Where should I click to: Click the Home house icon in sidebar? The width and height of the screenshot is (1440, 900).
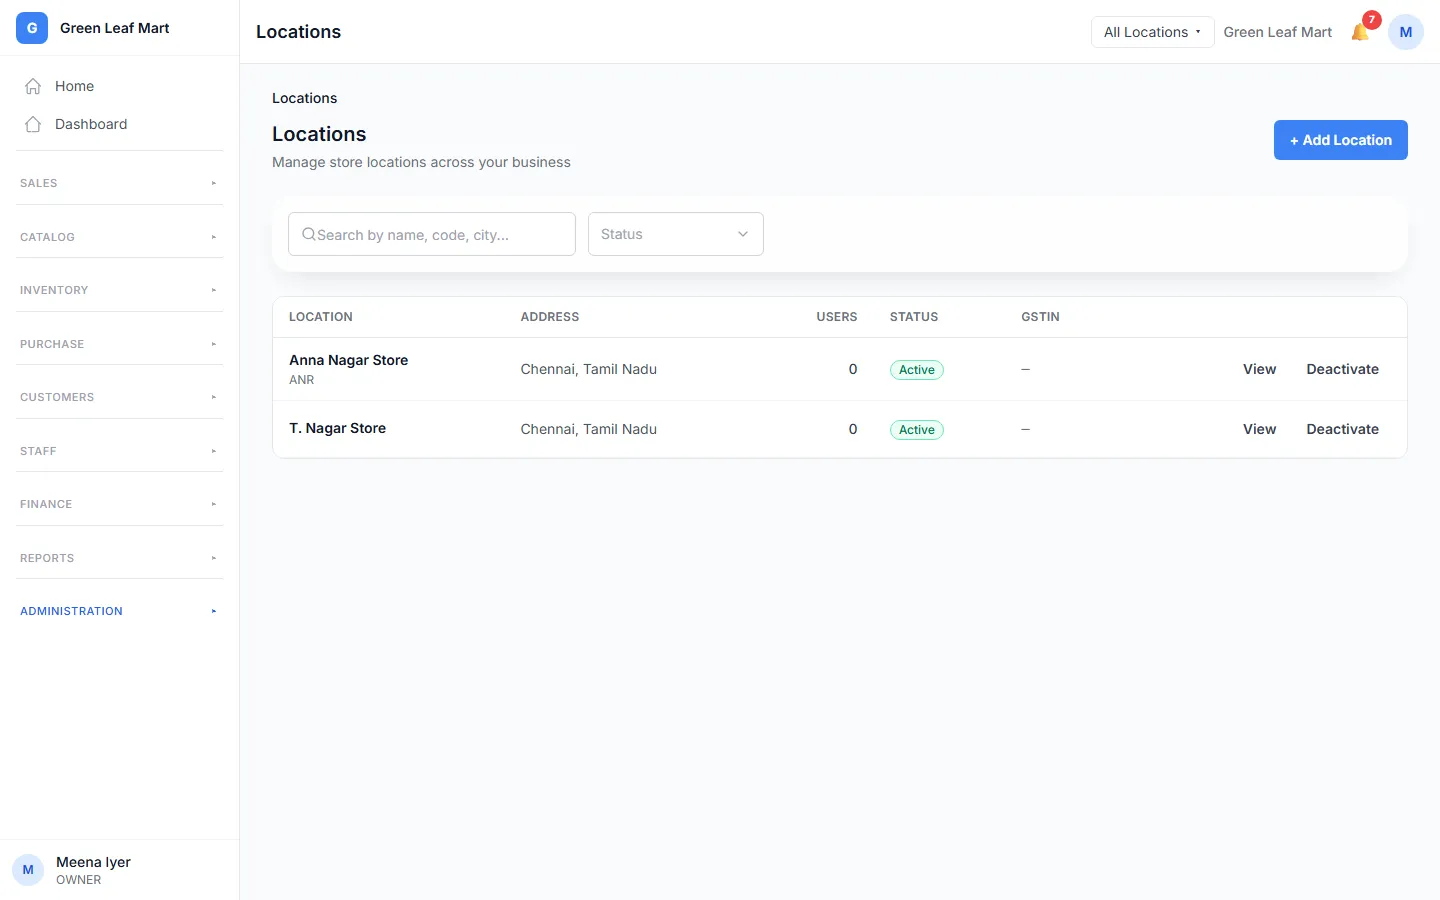pos(33,86)
